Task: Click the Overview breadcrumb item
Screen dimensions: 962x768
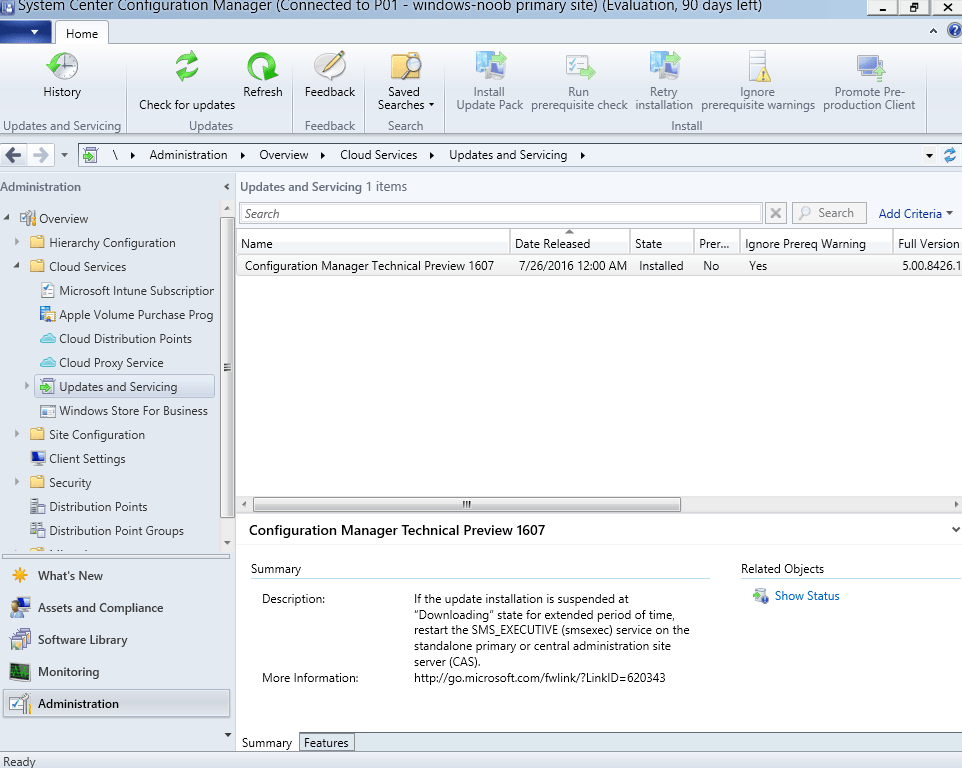Action: pos(283,155)
